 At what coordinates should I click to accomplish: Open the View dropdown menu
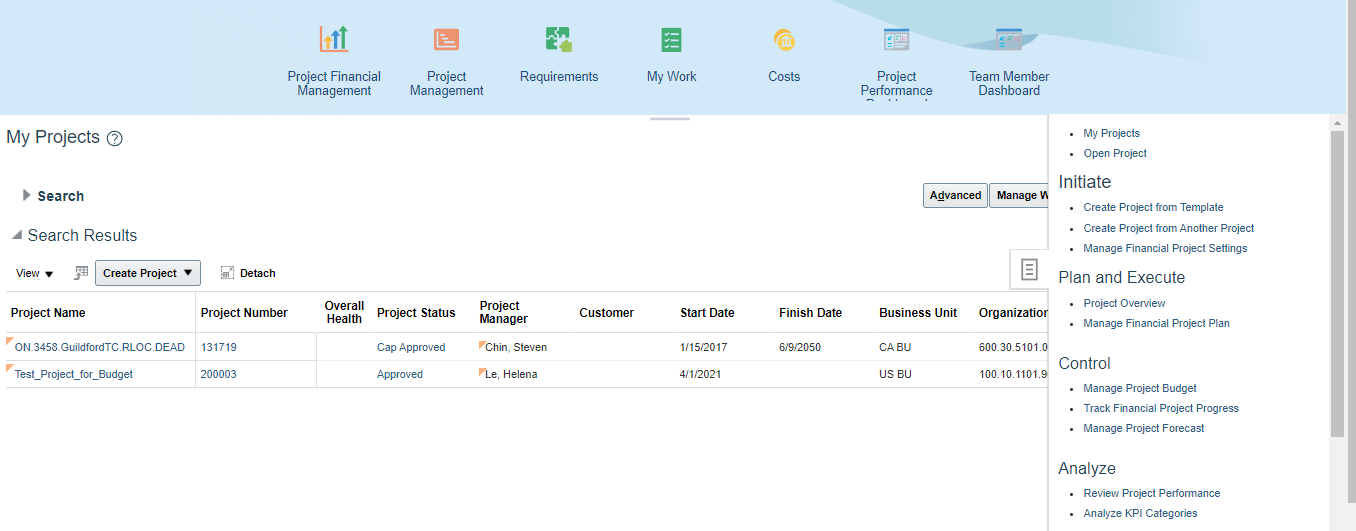point(35,273)
